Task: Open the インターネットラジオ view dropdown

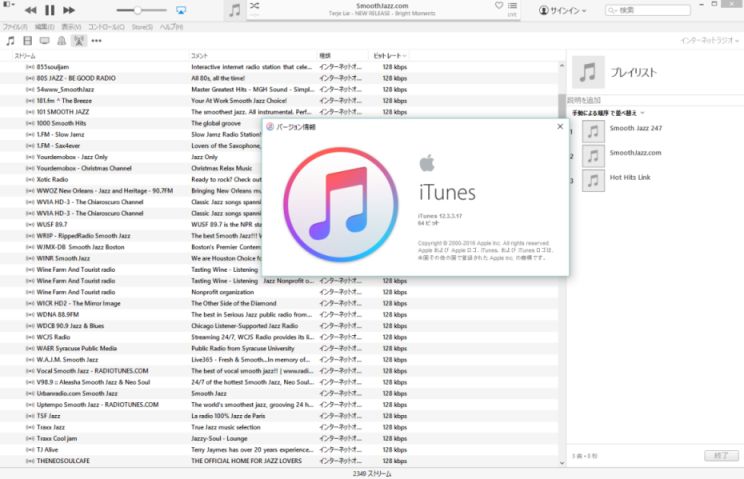Action: click(x=709, y=41)
